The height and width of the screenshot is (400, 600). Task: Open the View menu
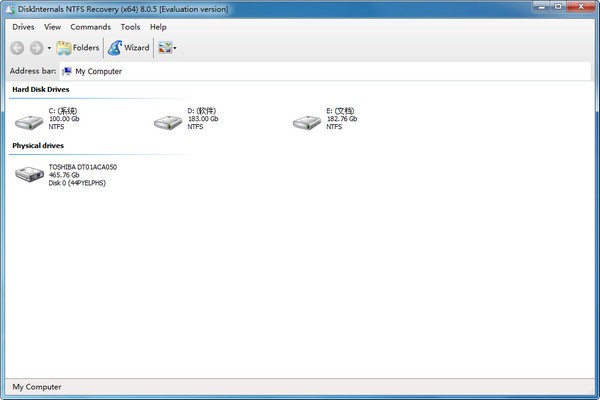[53, 27]
